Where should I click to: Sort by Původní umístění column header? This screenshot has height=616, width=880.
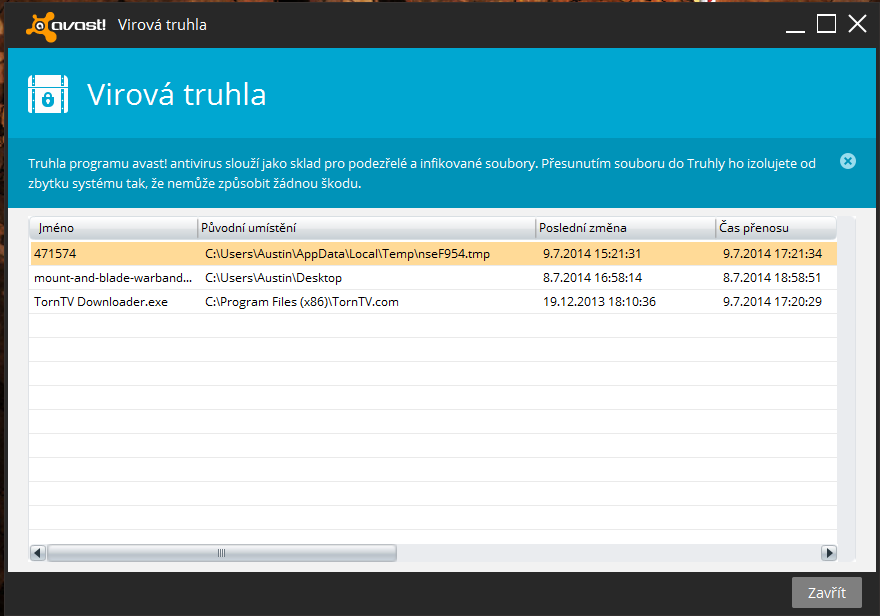367,228
